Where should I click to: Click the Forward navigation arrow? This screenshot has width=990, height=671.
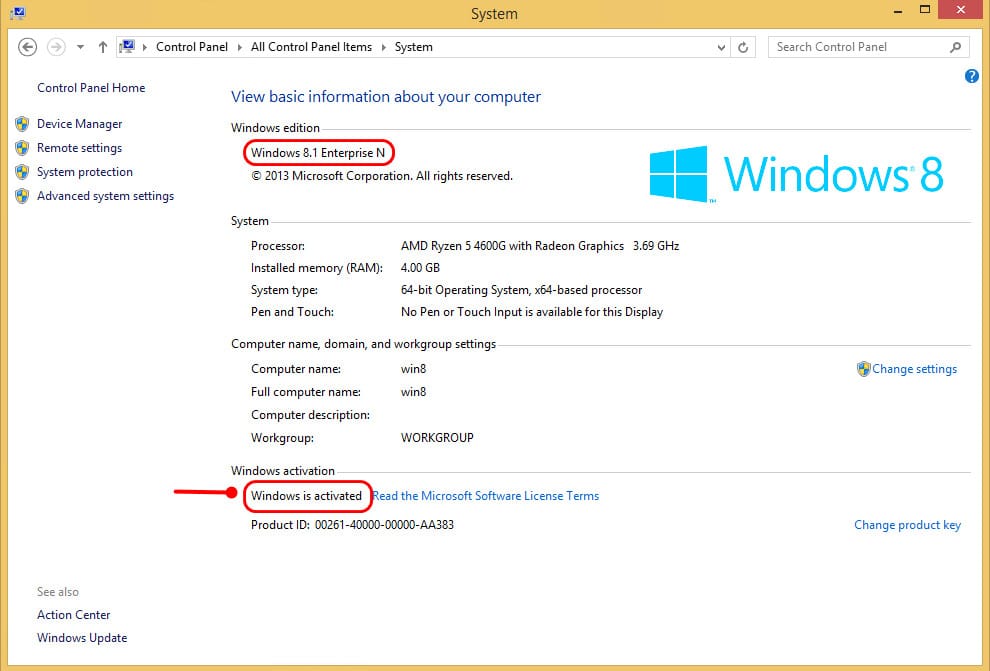[56, 47]
